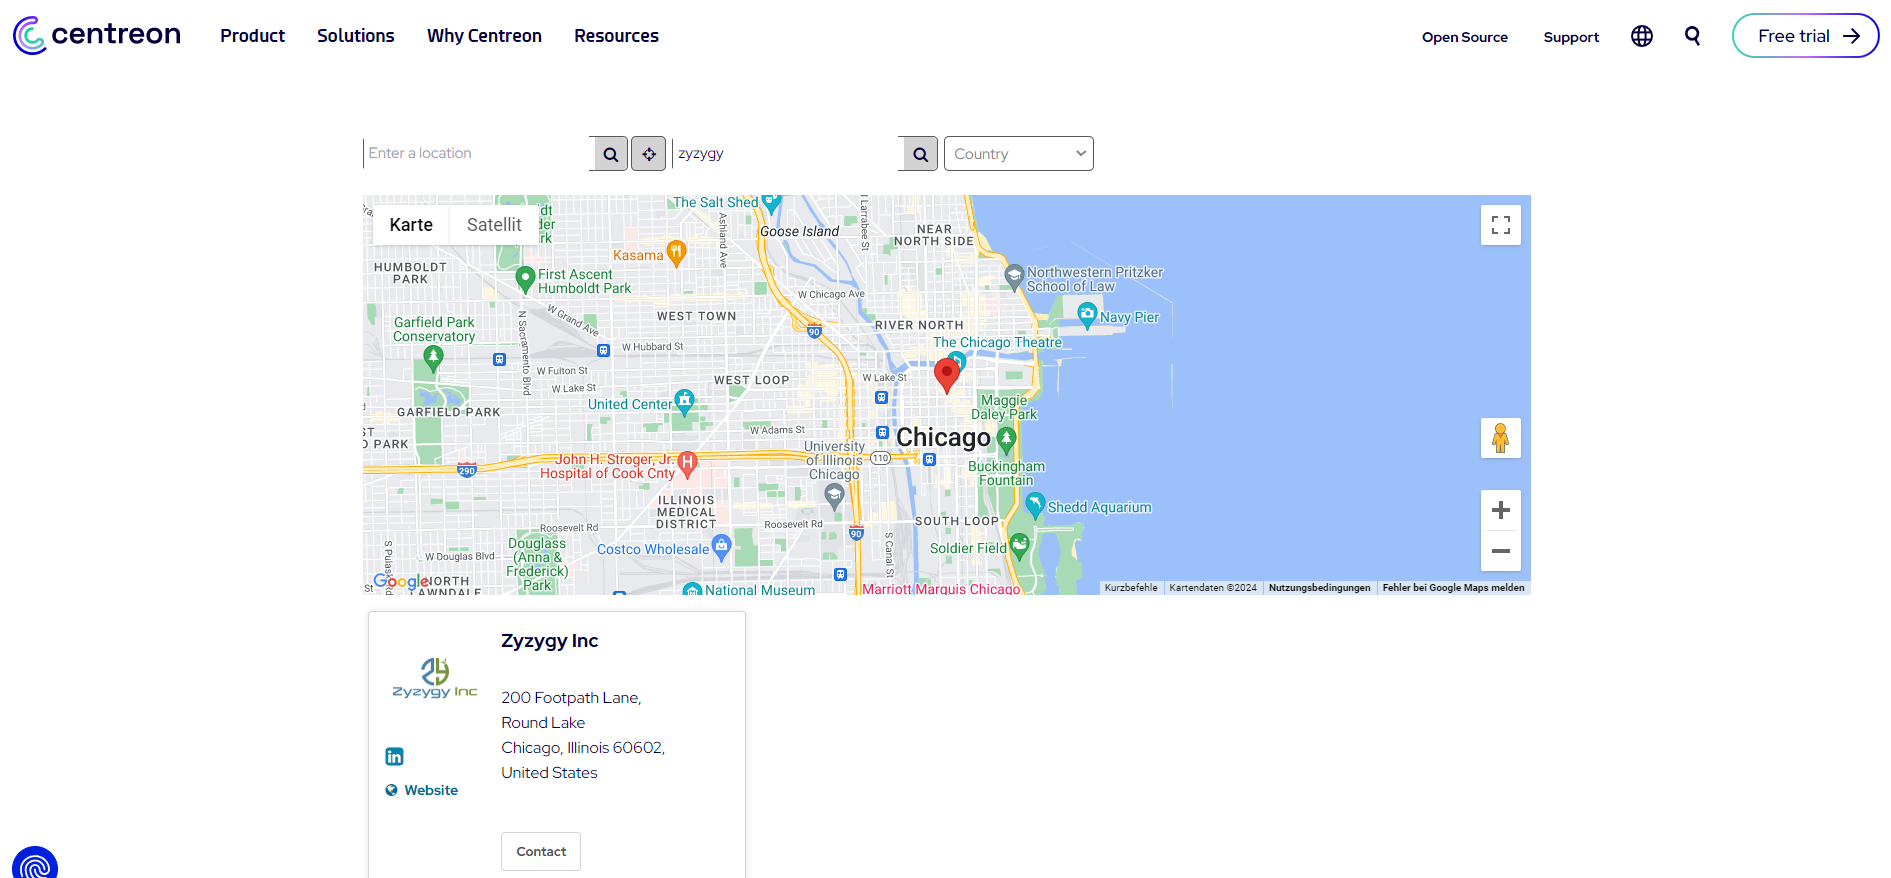Start the Free trial
This screenshot has width=1891, height=878.
[x=1805, y=36]
